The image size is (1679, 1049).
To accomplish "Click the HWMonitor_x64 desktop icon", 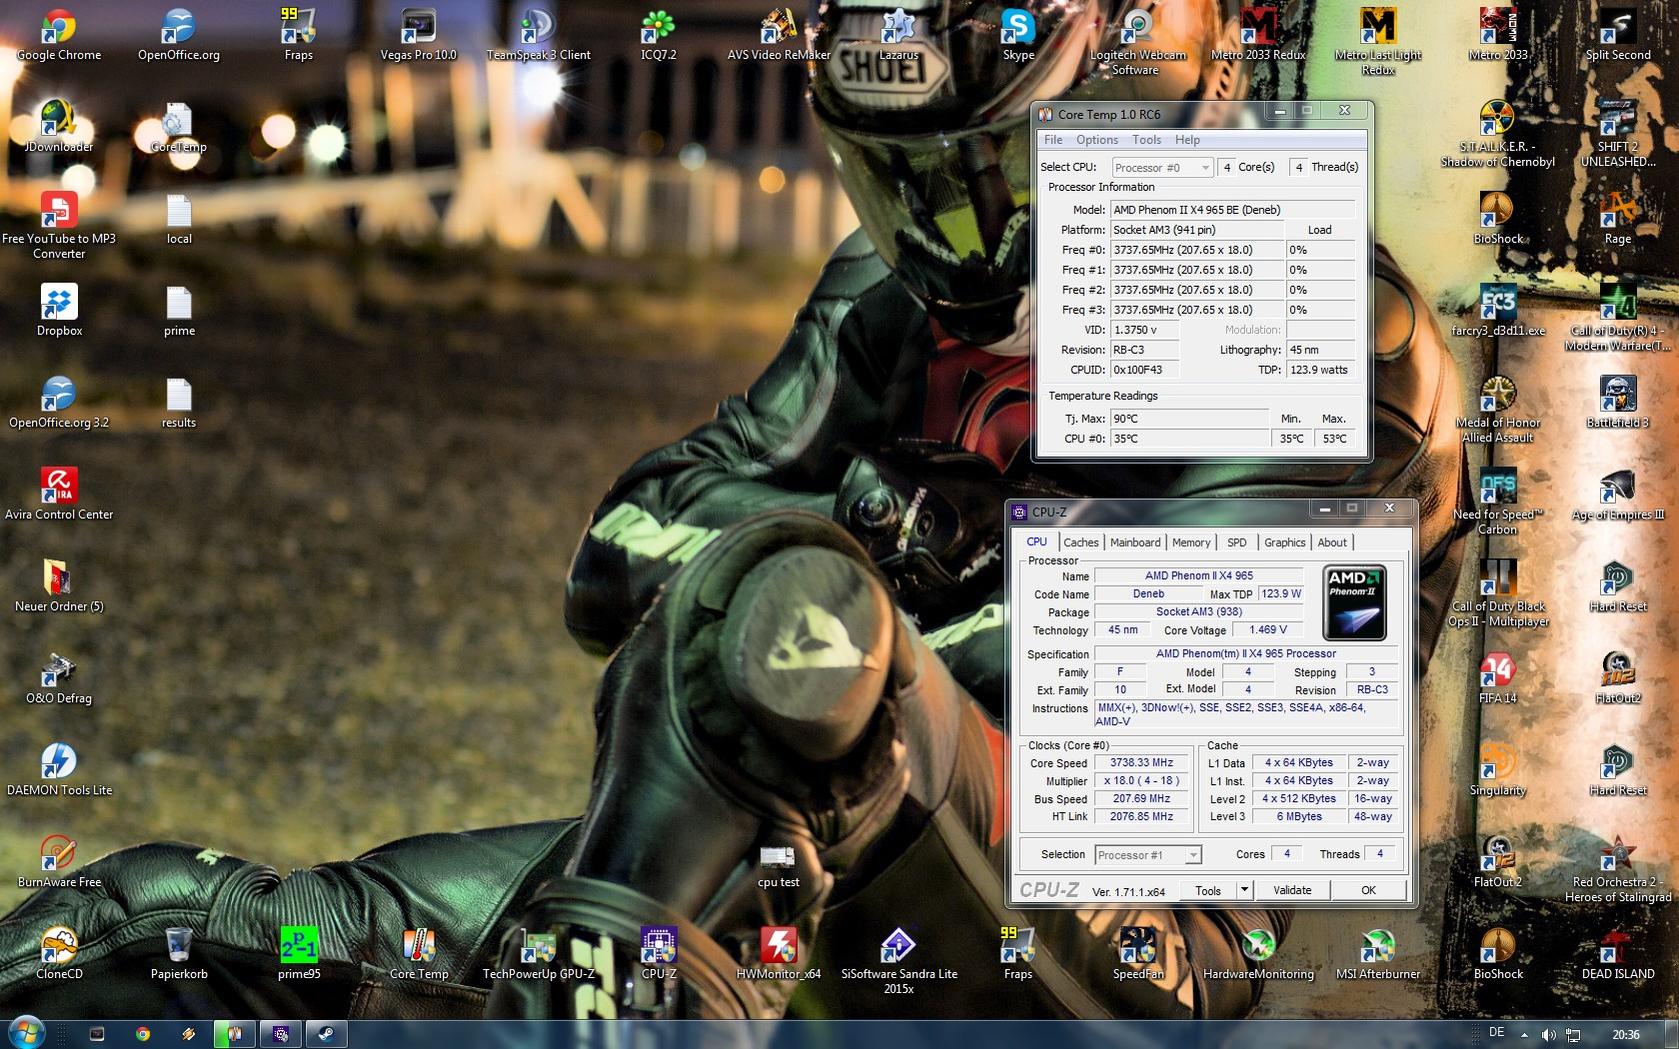I will click(778, 954).
